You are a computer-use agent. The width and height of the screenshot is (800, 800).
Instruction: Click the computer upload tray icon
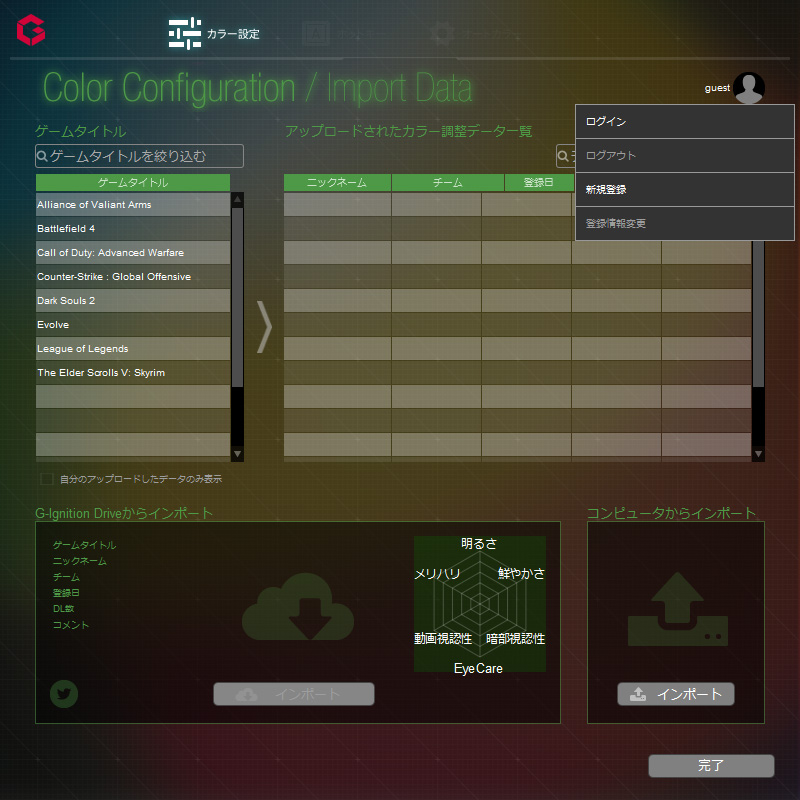[678, 609]
